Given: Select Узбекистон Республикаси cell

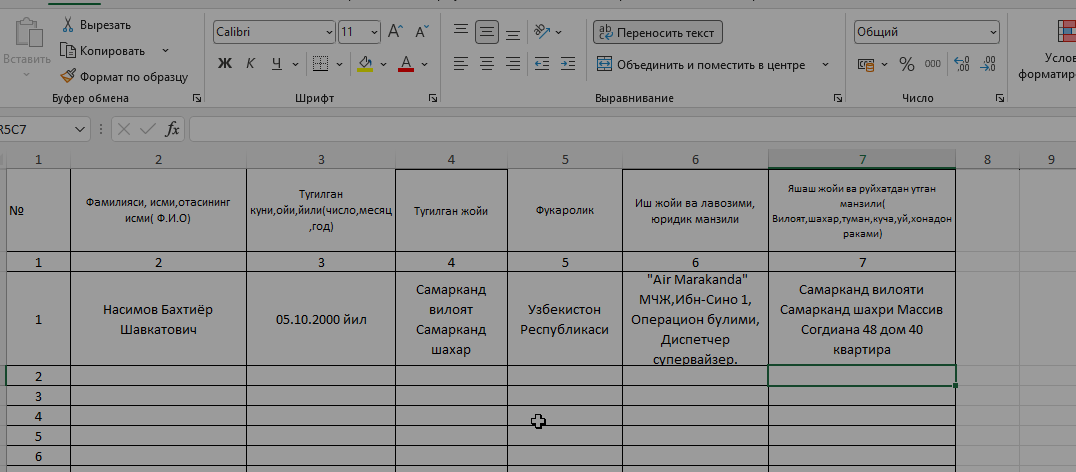Looking at the screenshot, I should pyautogui.click(x=565, y=319).
